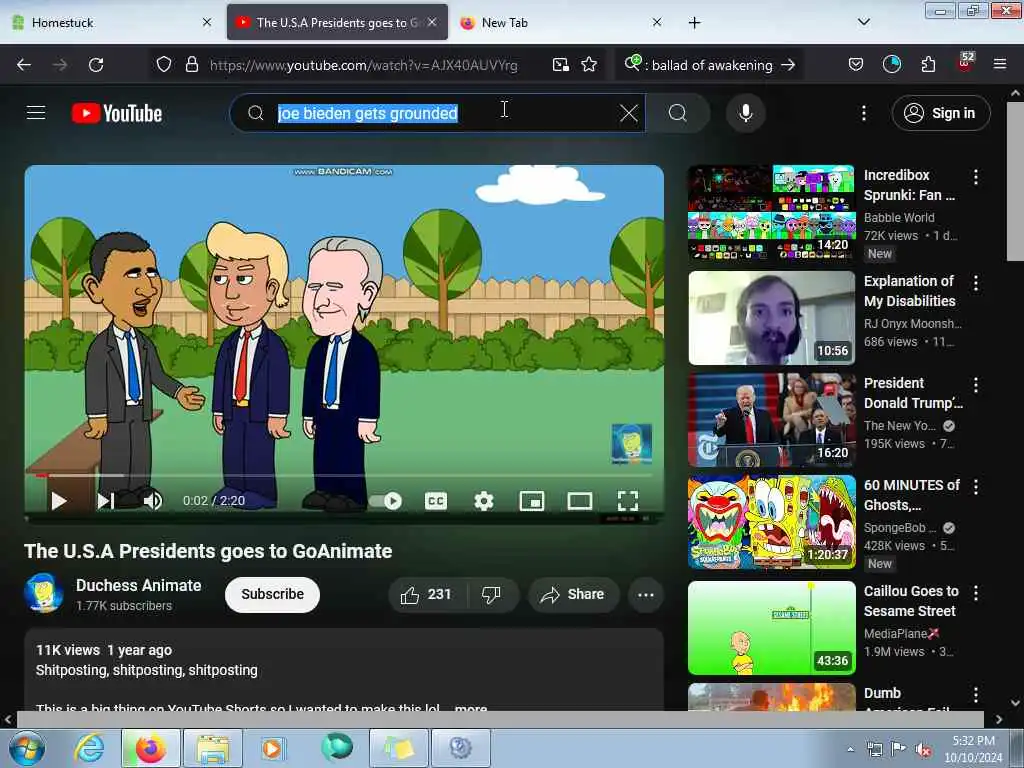This screenshot has width=1024, height=768.
Task: Seek on the video progress bar
Action: click(344, 475)
